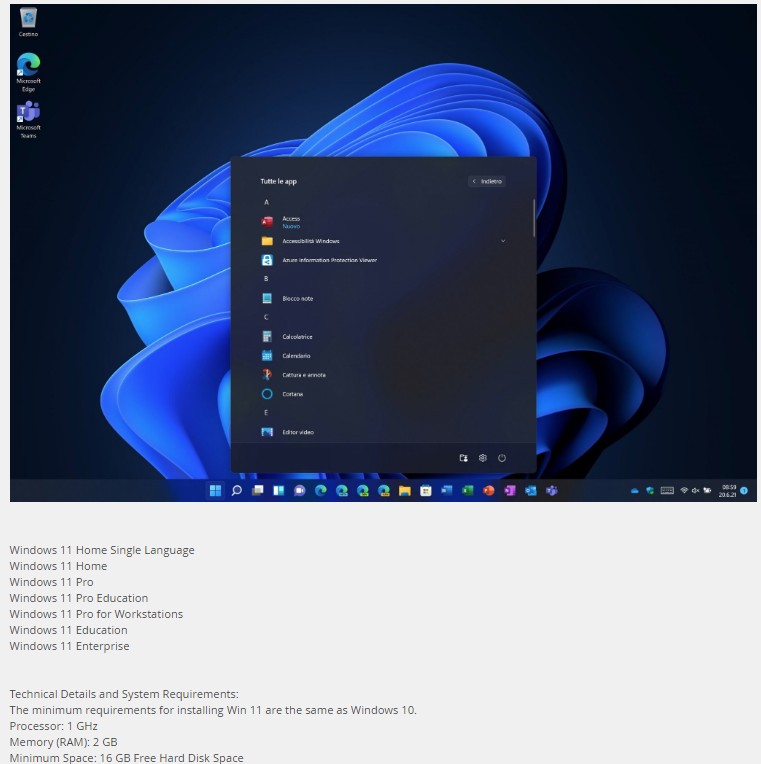This screenshot has height=764, width=761.
Task: Click the OneDrive cloud tray icon
Action: pos(634,491)
